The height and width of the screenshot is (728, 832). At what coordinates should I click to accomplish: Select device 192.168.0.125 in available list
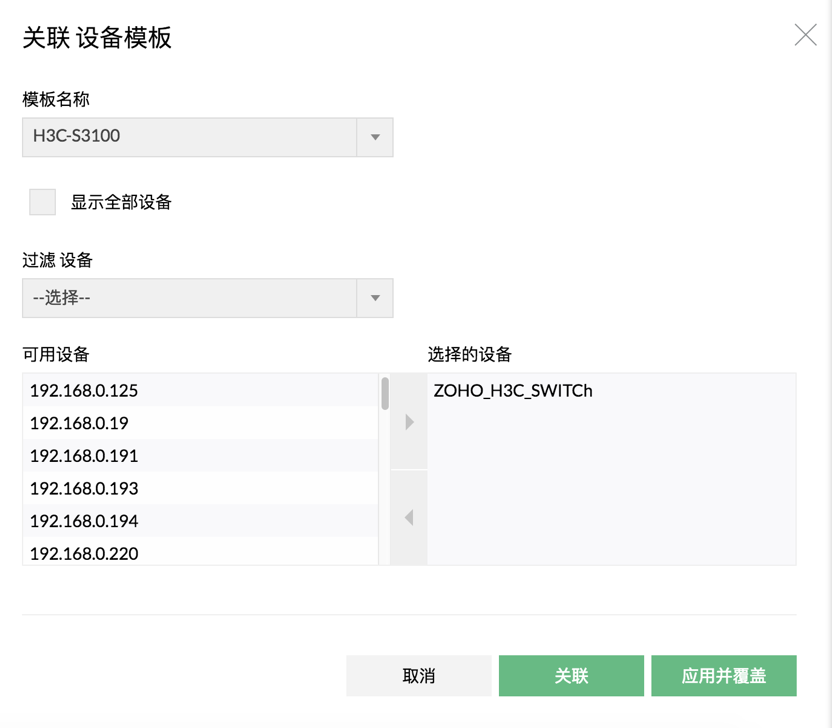click(x=200, y=391)
